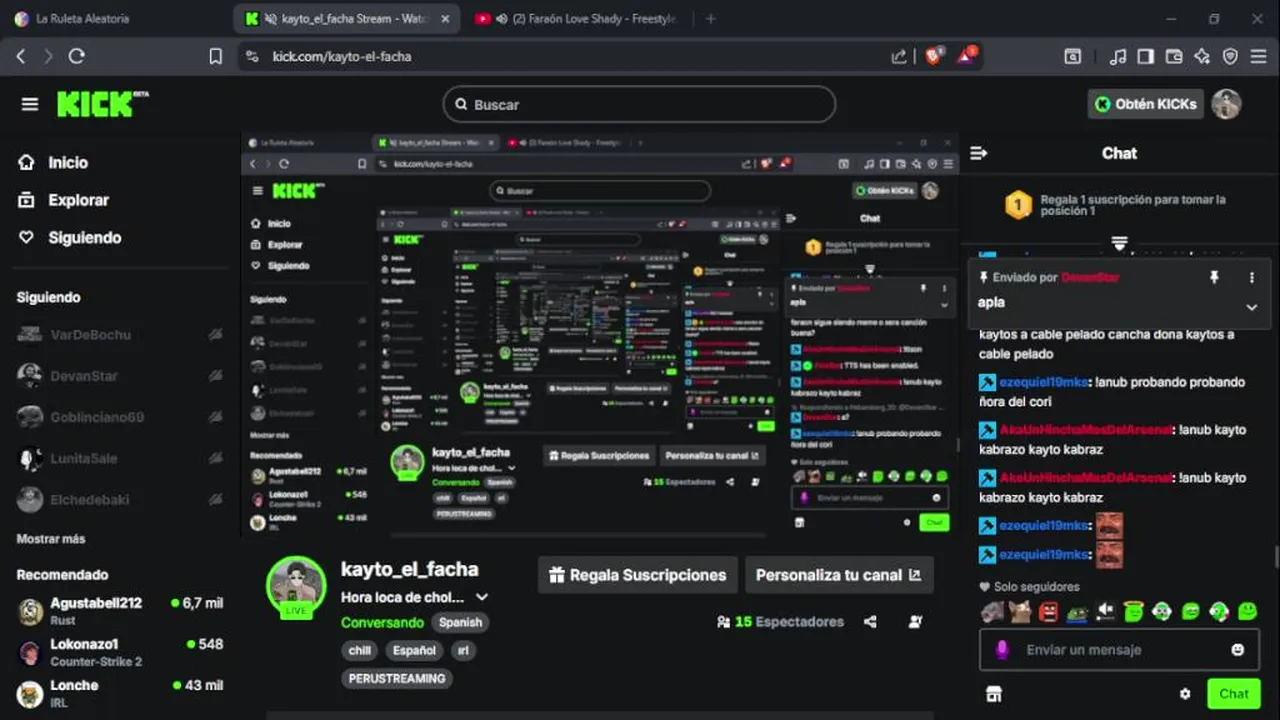1280x720 pixels.
Task: Click Personaliza tu canal button
Action: [839, 575]
